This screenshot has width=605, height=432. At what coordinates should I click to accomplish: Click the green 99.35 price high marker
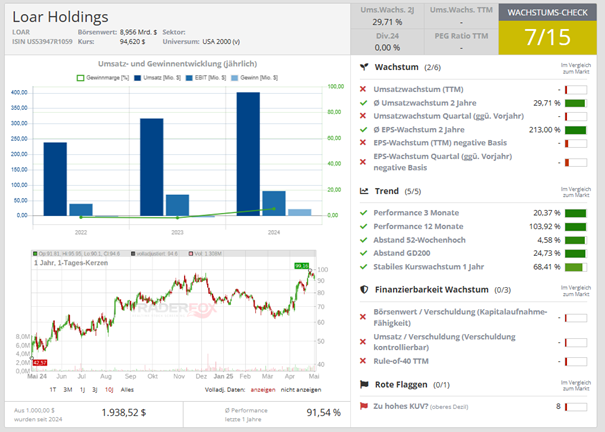(x=301, y=266)
